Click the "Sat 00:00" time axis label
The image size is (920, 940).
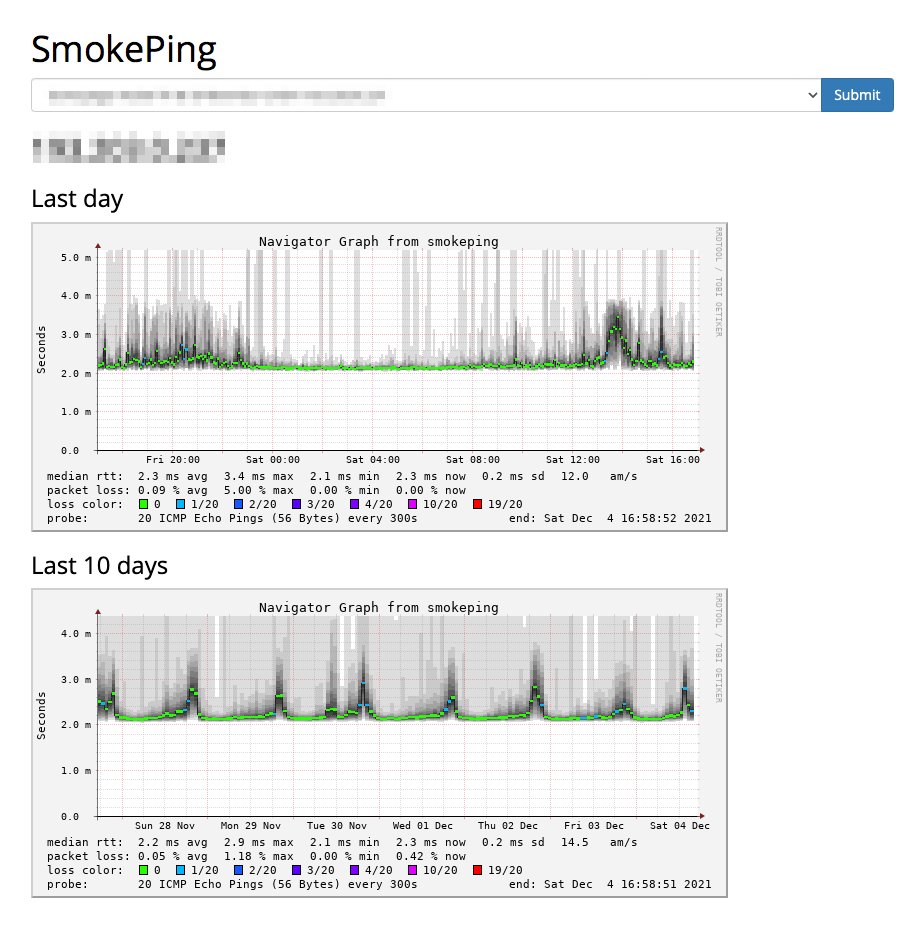click(273, 460)
